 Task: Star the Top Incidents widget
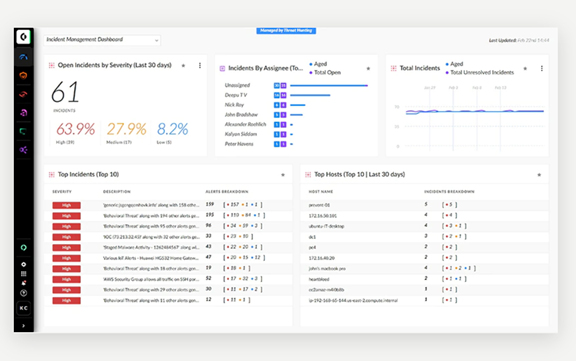click(x=283, y=175)
